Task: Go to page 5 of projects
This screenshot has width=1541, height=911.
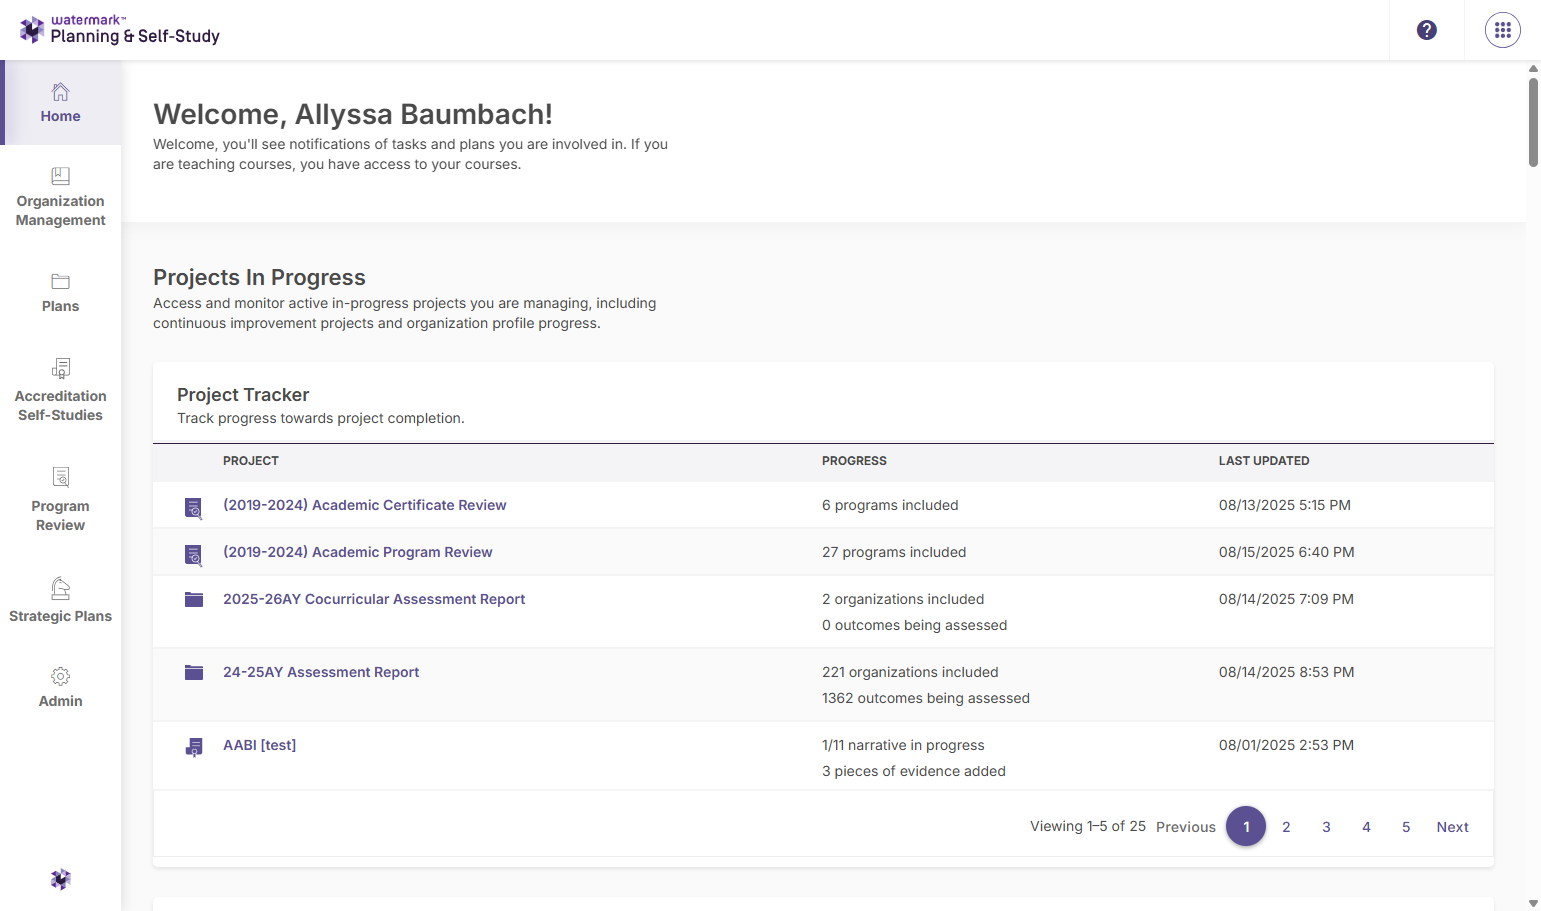Action: click(x=1406, y=827)
